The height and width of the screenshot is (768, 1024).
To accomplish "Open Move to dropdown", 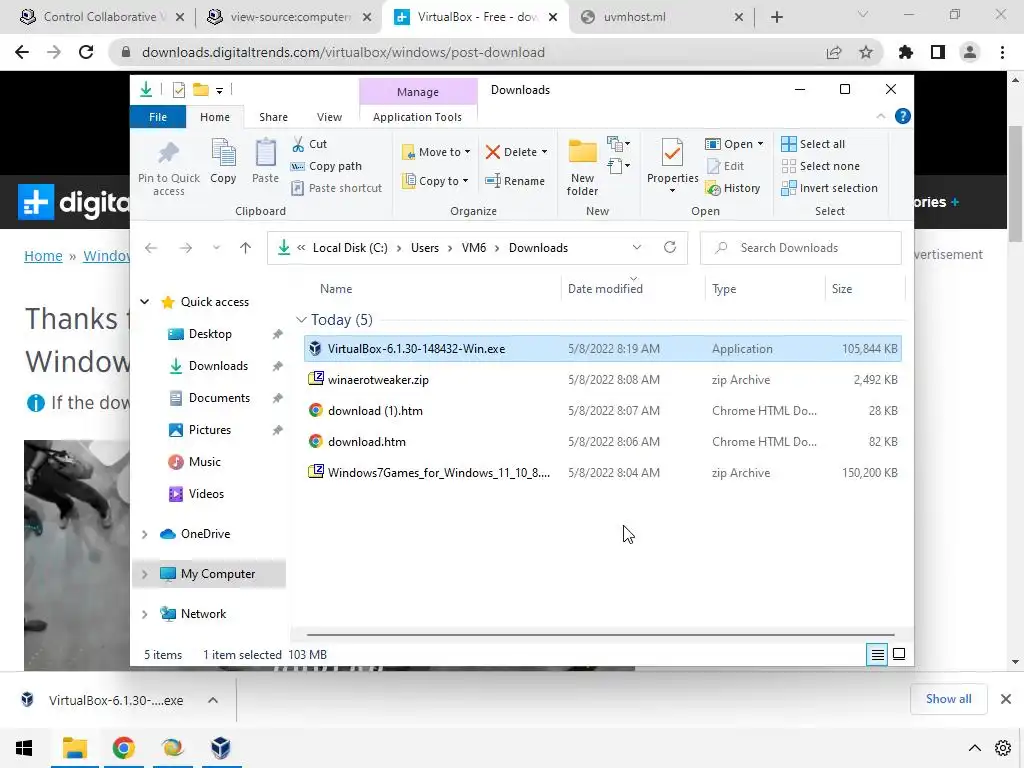I will [x=436, y=152].
